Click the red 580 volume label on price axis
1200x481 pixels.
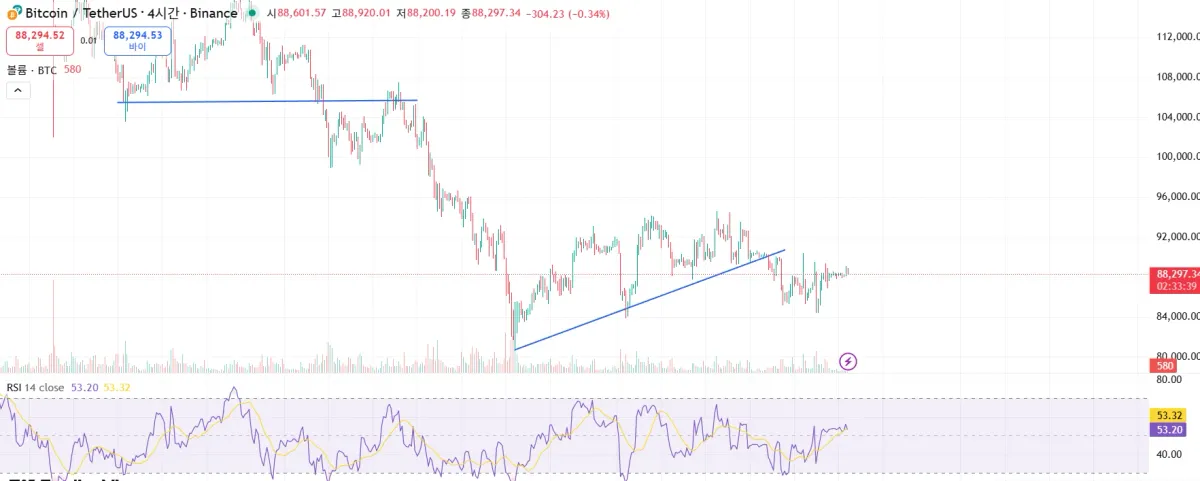click(1165, 367)
